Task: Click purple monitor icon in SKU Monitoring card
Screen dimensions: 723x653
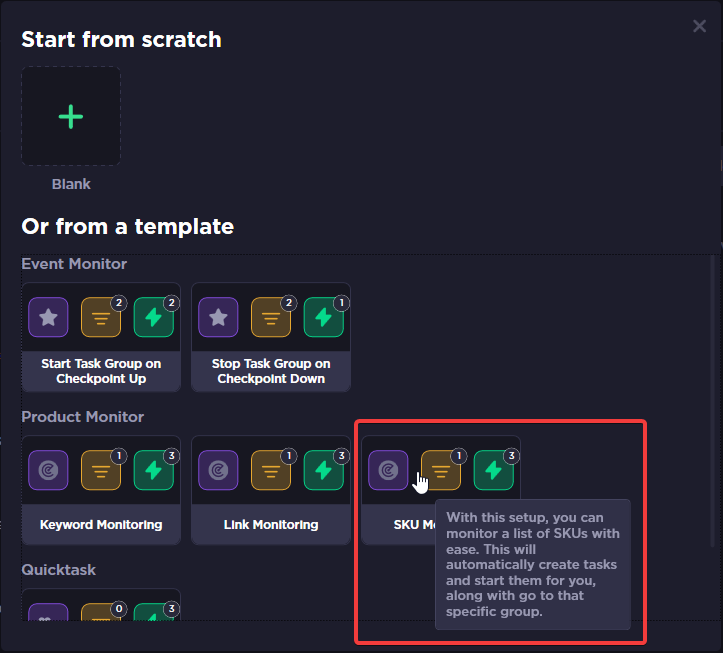Action: [388, 470]
